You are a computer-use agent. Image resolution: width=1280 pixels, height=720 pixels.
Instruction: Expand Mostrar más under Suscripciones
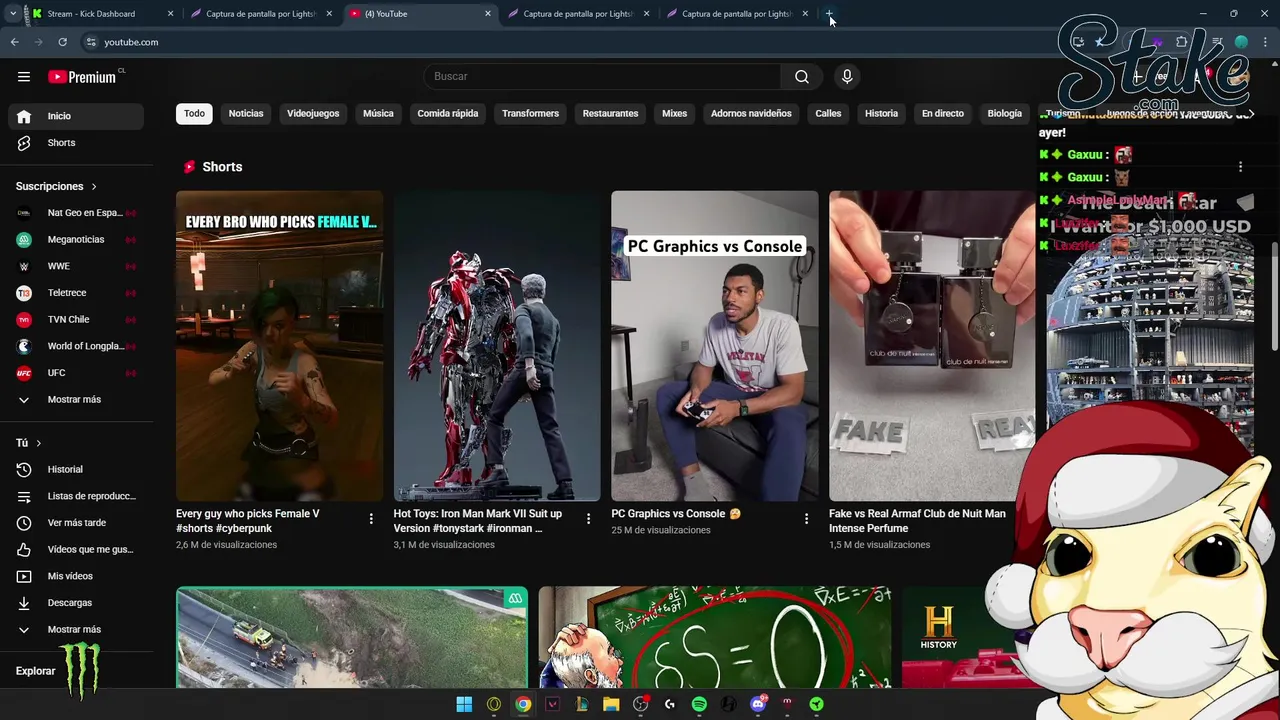pos(76,400)
